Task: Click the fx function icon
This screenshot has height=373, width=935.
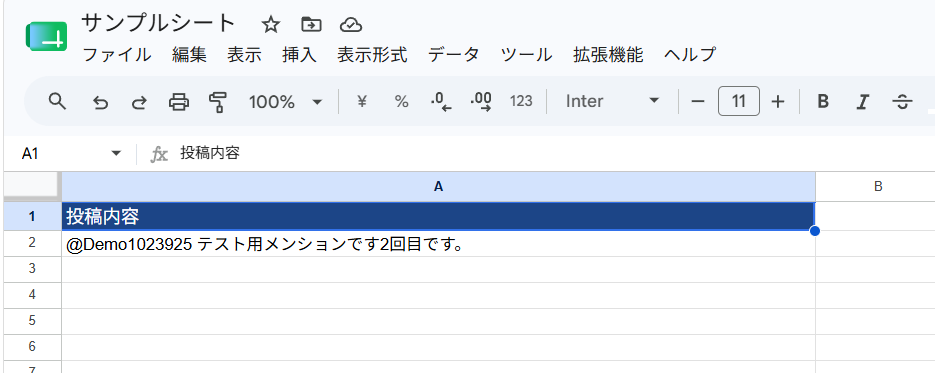Action: coord(158,155)
